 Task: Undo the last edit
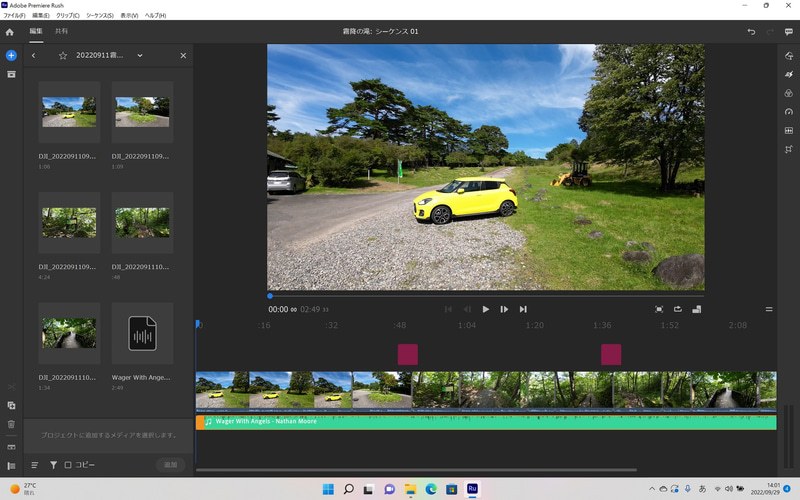(x=751, y=32)
